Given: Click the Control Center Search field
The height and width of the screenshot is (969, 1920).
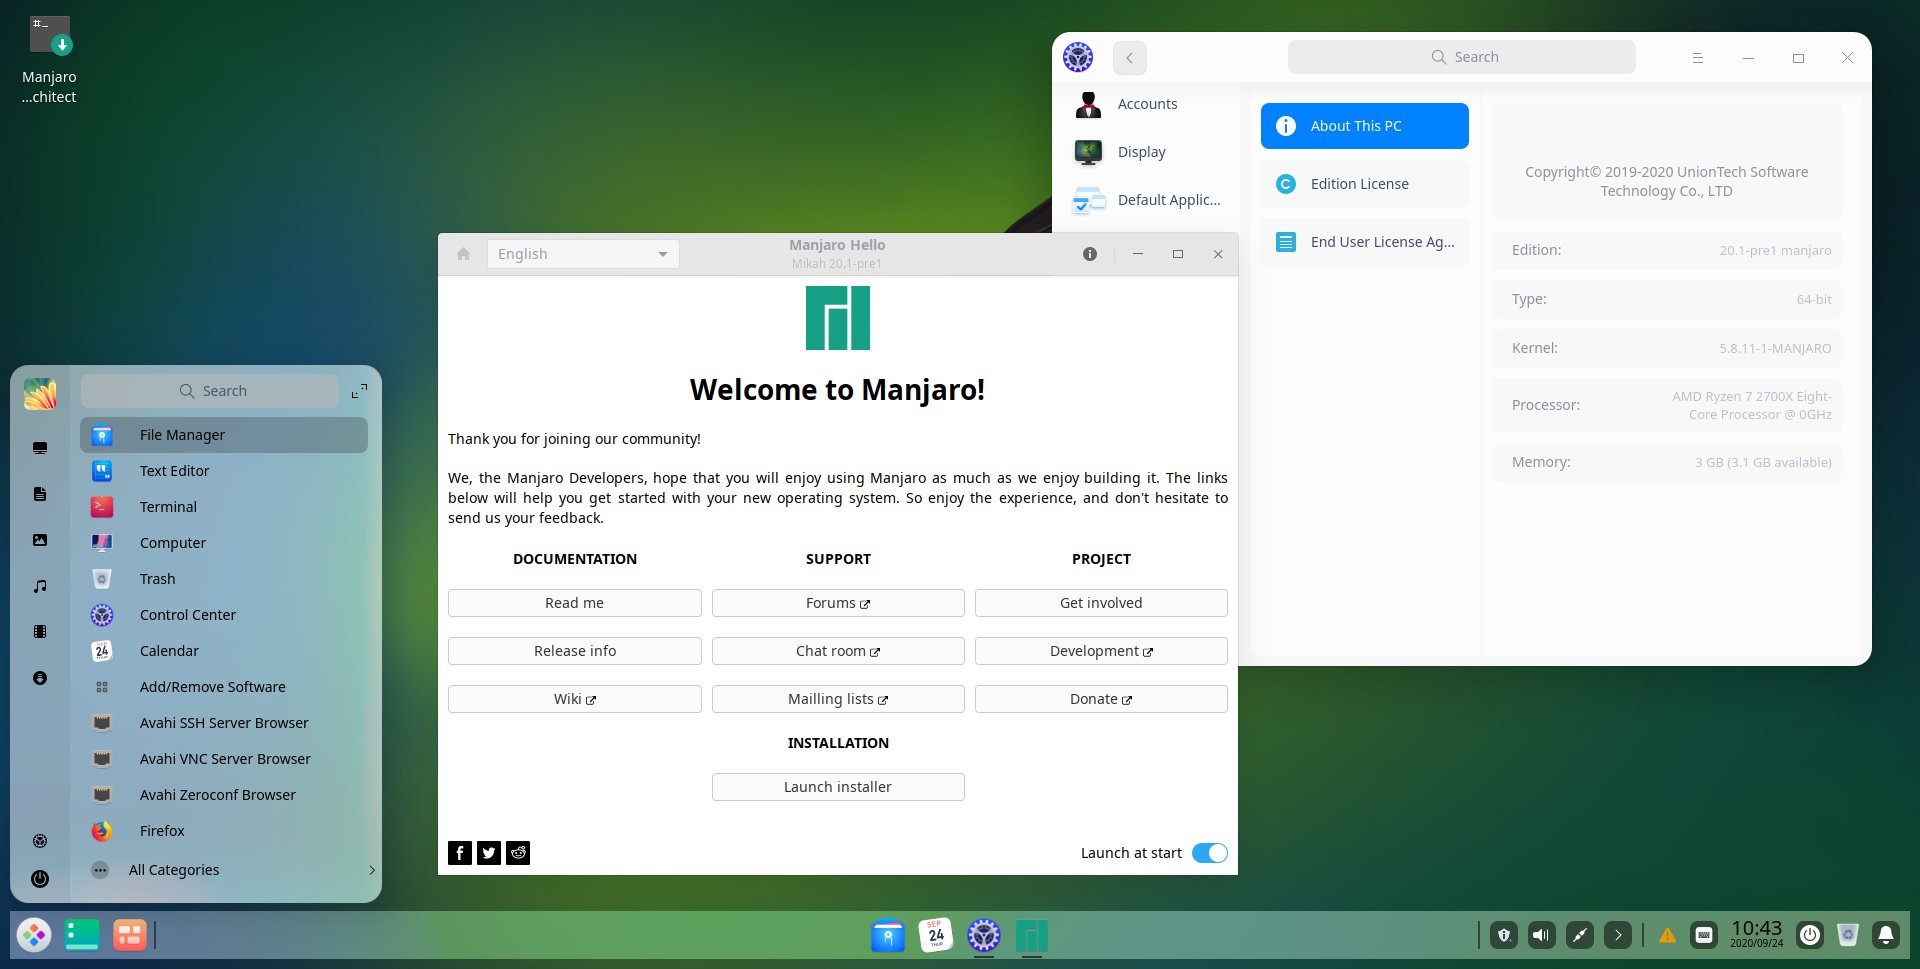Looking at the screenshot, I should (1462, 57).
